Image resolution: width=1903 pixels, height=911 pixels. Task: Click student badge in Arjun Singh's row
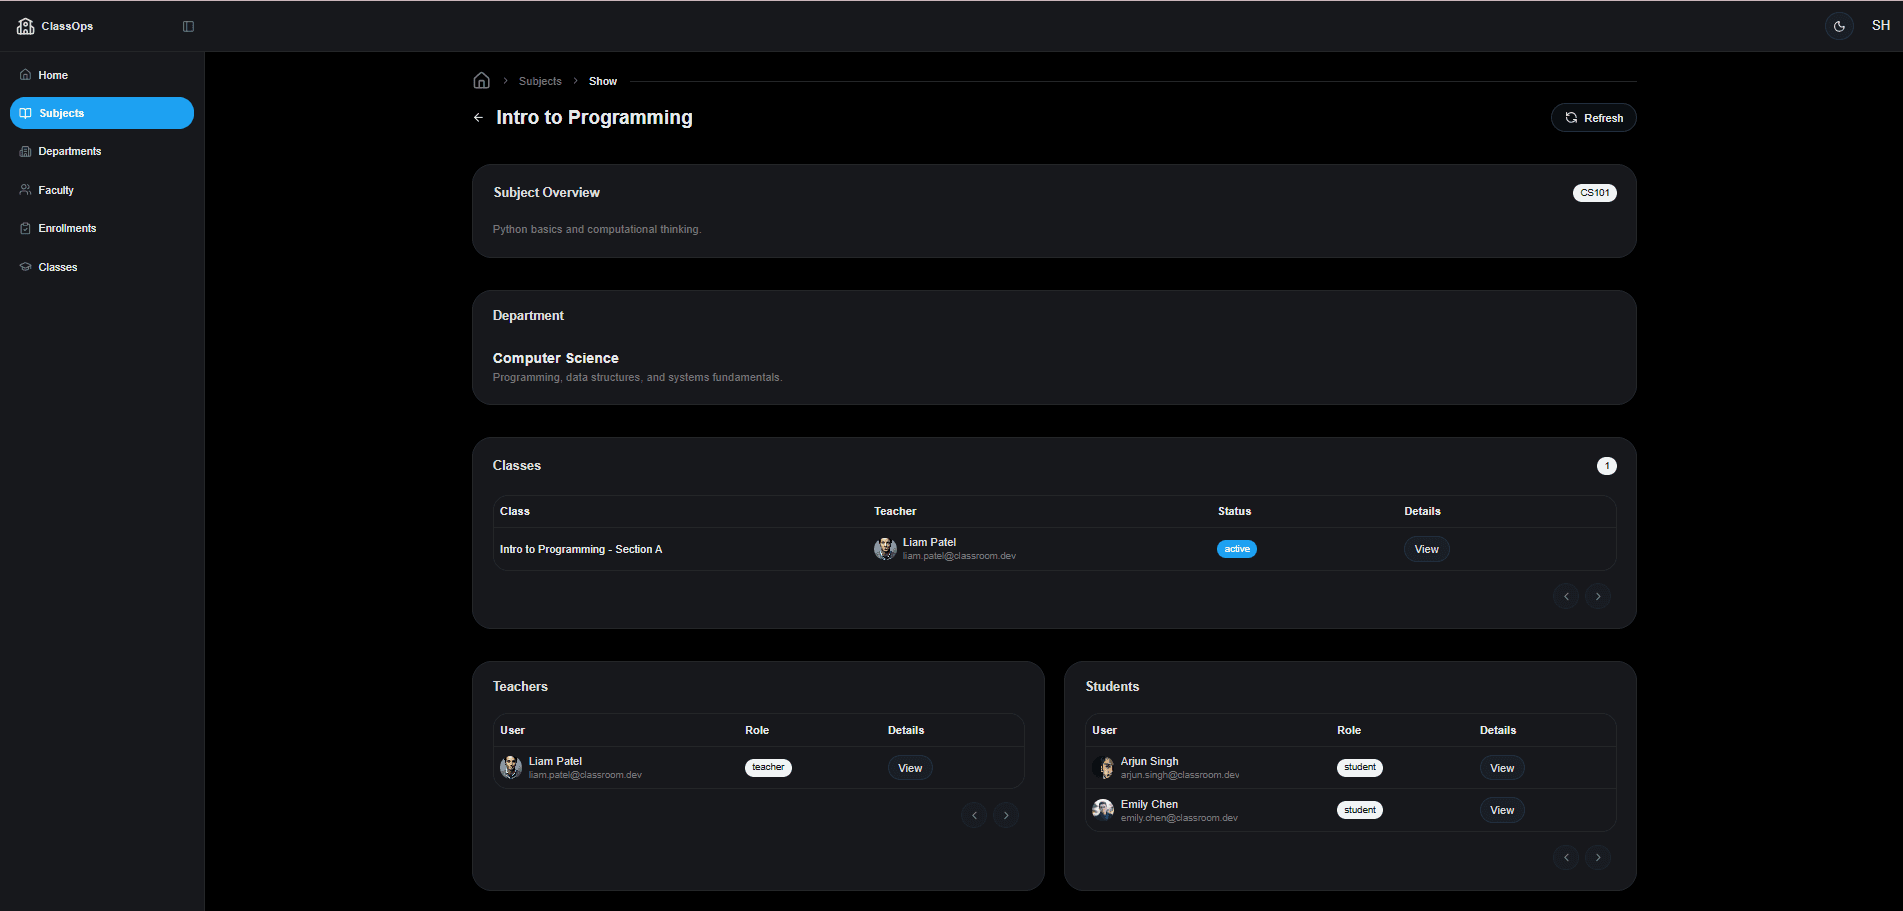coord(1360,768)
